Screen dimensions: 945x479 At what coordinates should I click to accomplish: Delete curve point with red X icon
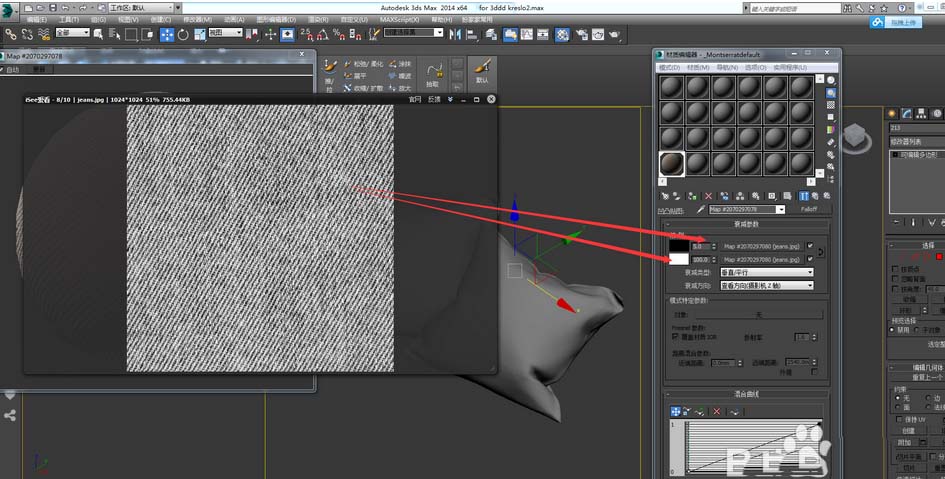[x=716, y=411]
